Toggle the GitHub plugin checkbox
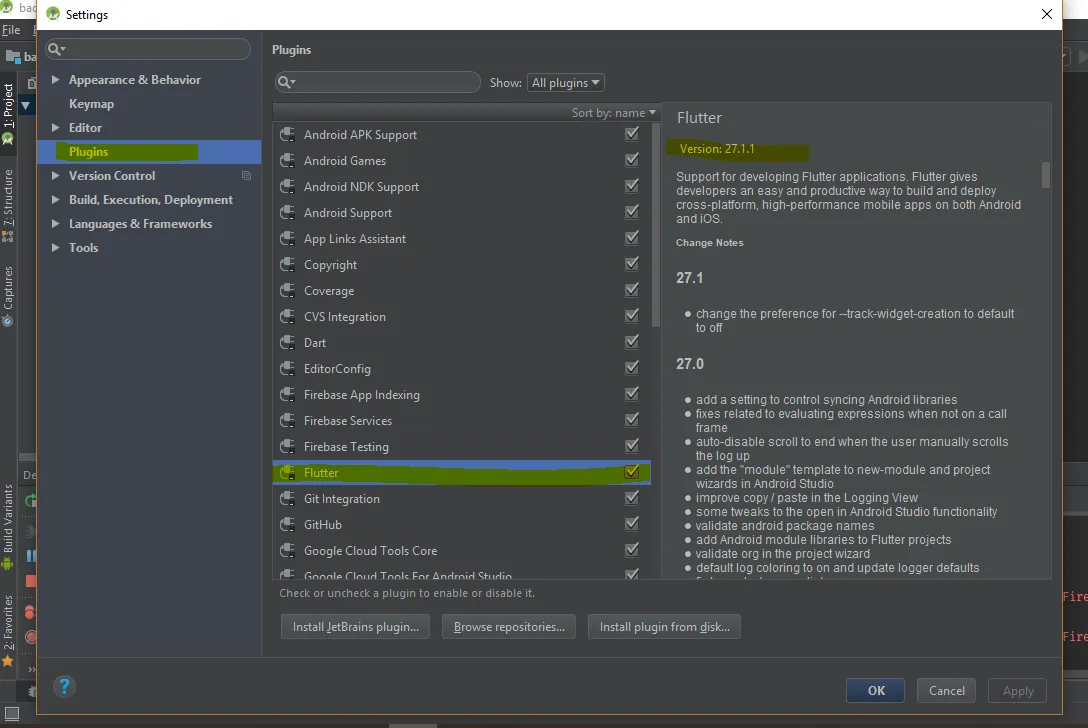Viewport: 1088px width, 728px height. [x=631, y=523]
